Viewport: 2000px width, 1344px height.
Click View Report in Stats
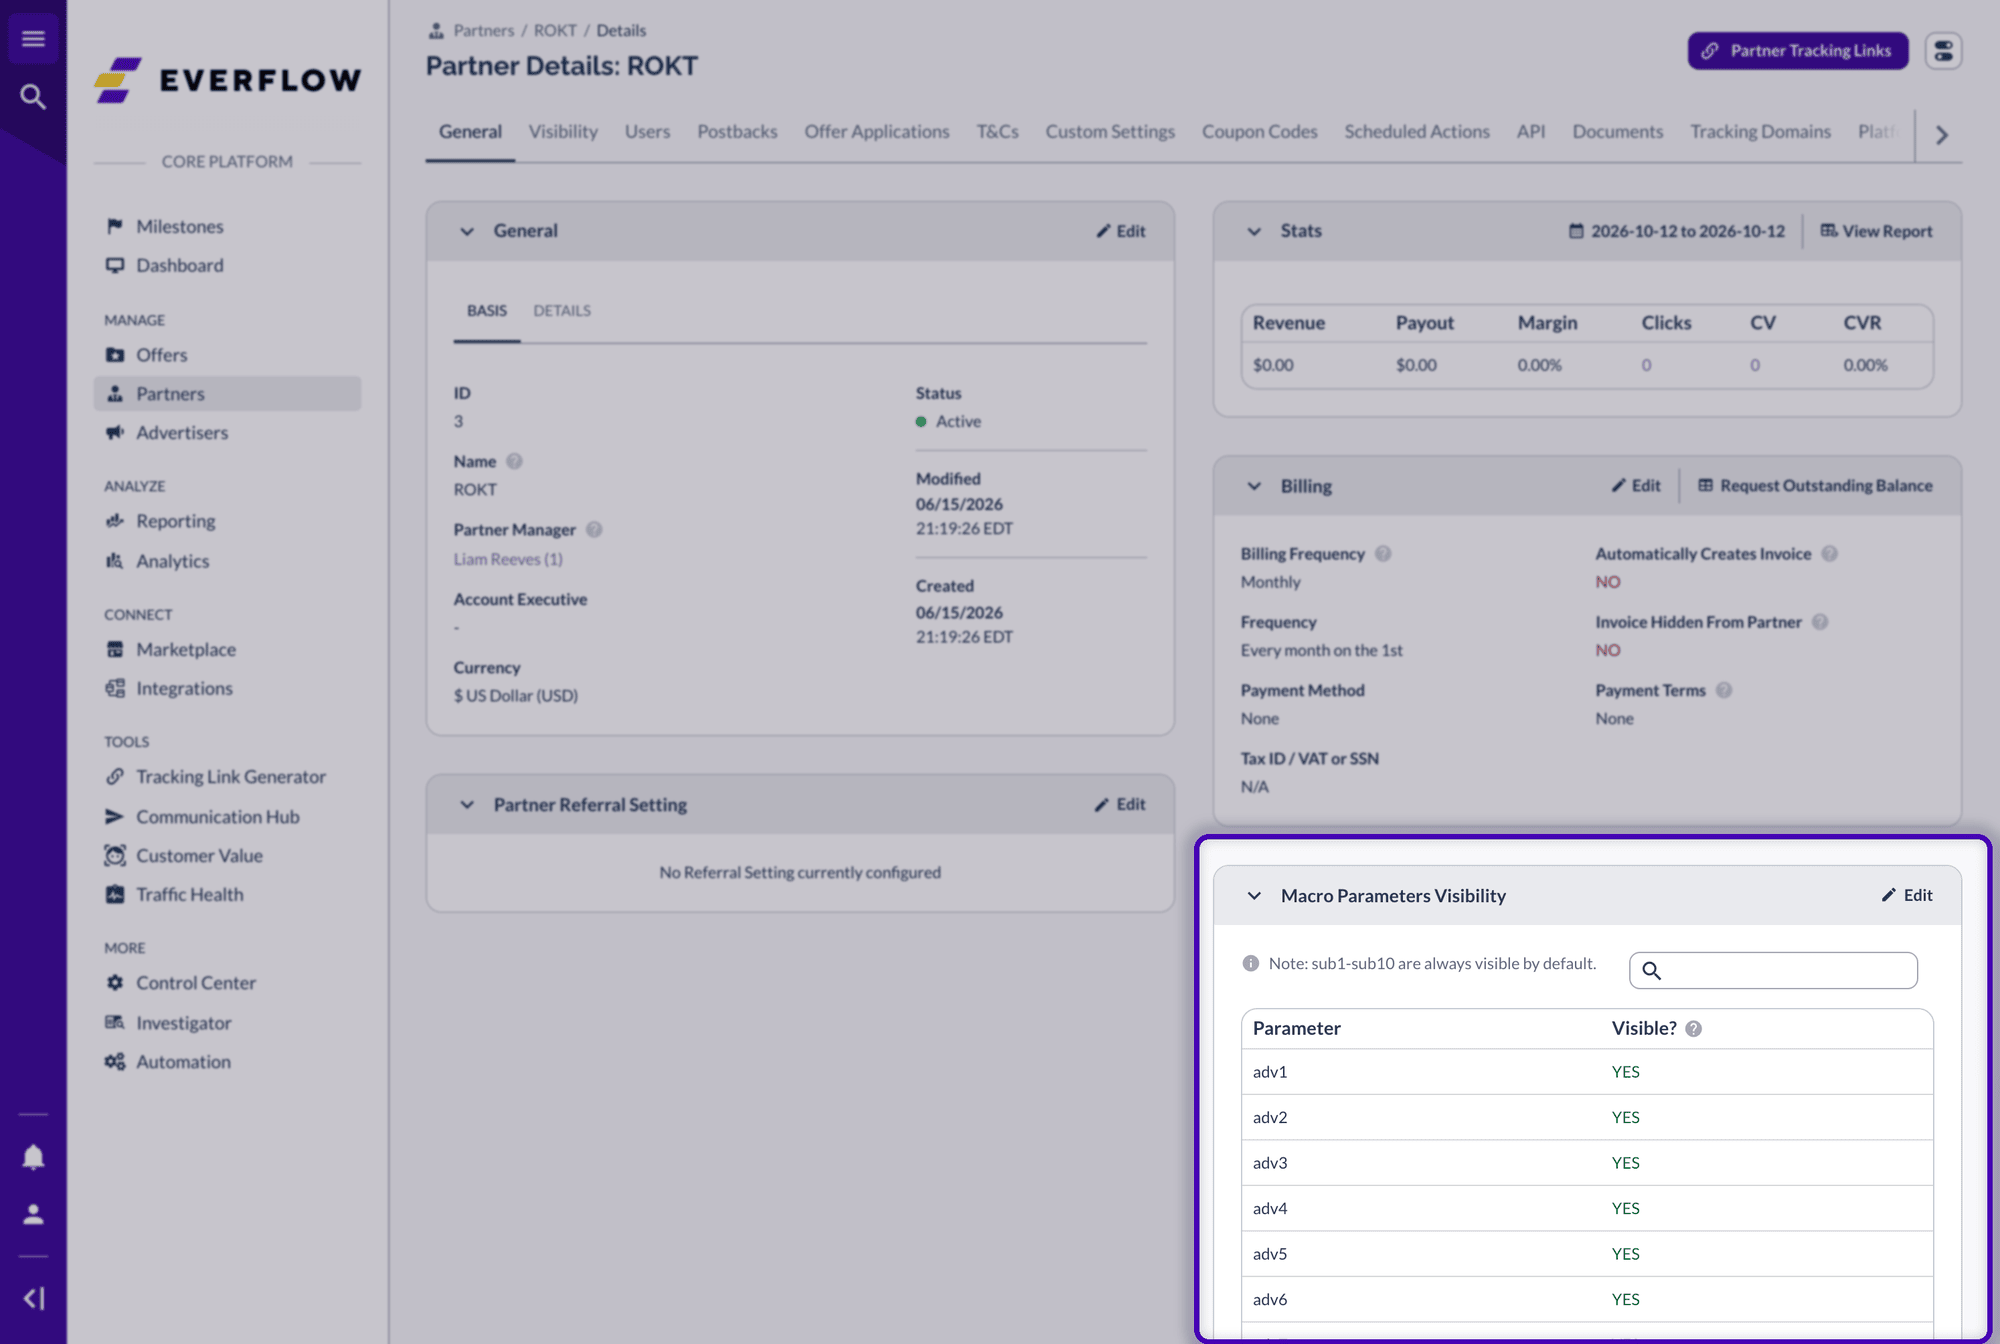tap(1876, 231)
